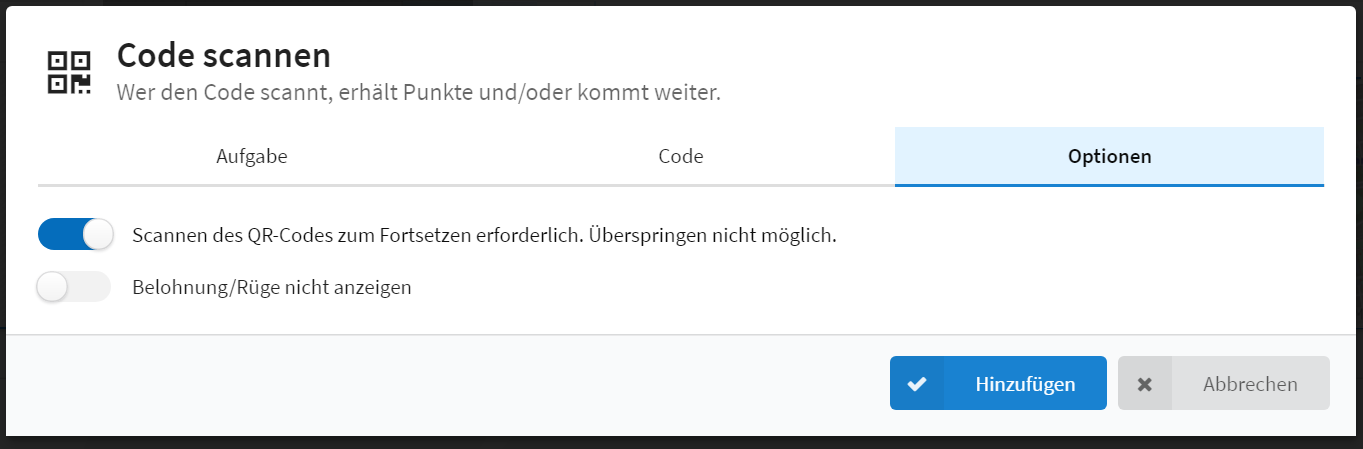
Task: Click the checkmark icon on Hinzufügen
Action: (x=917, y=384)
